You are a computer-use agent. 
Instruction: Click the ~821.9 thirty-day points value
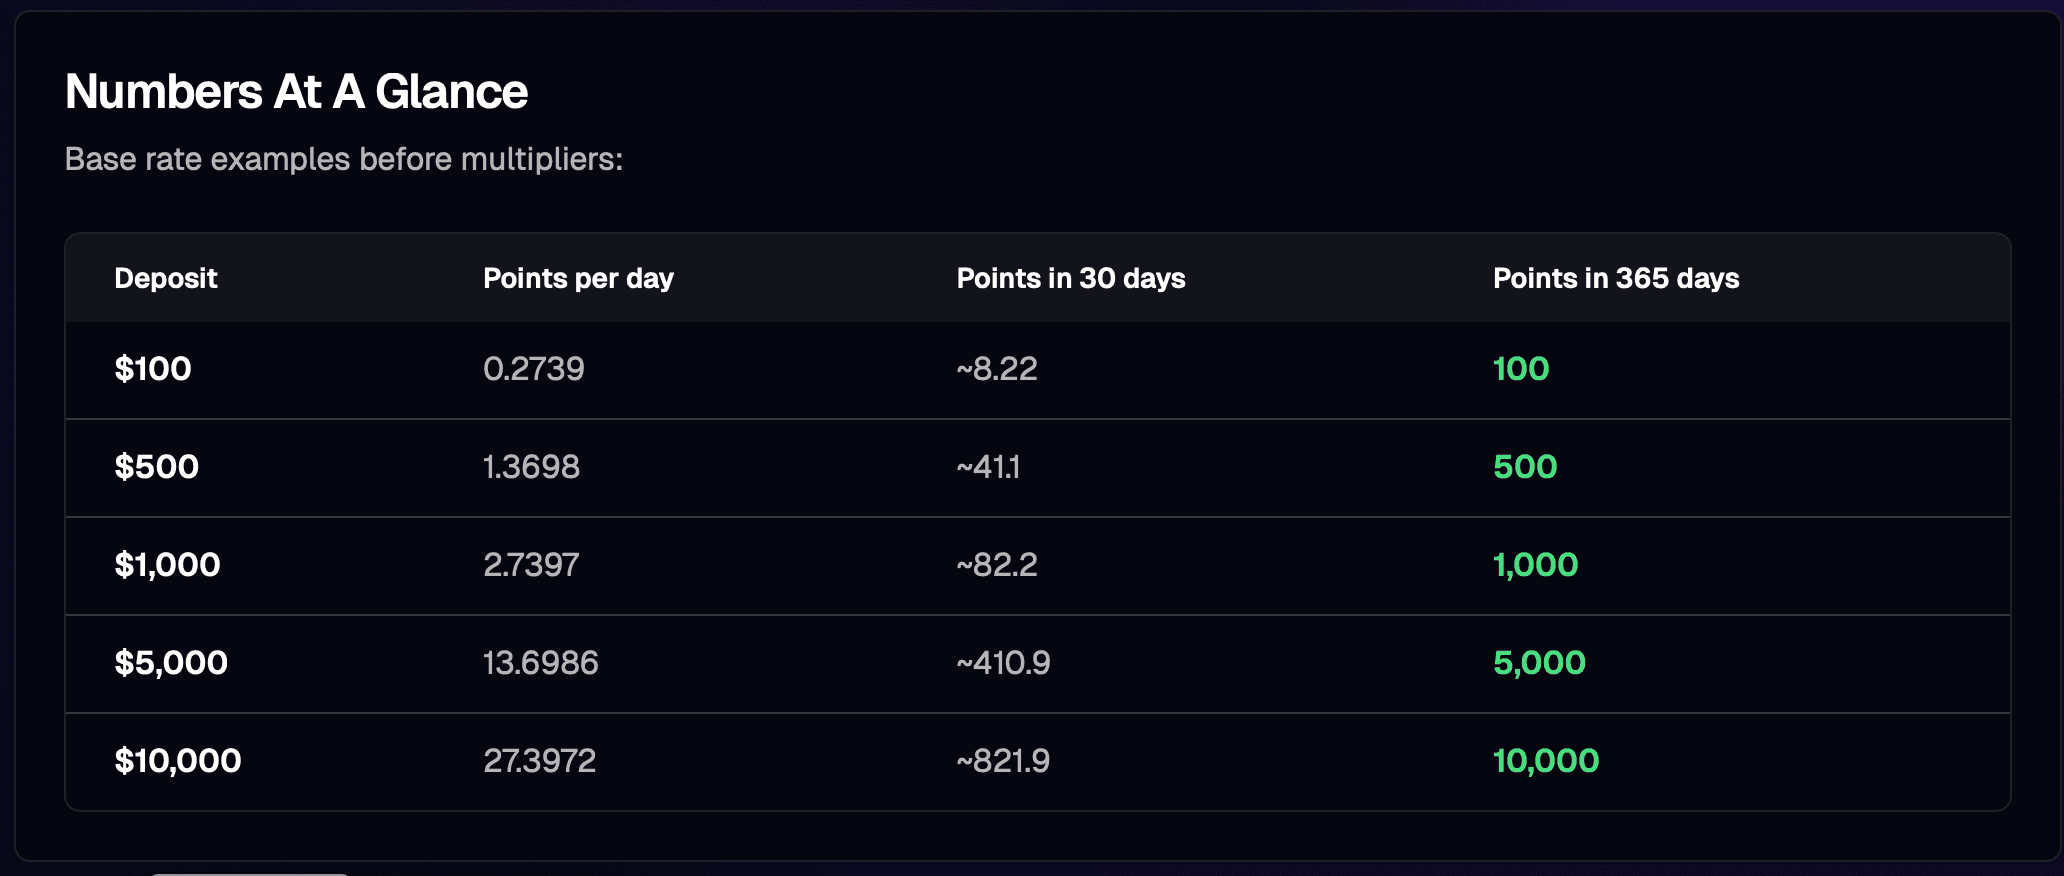(1002, 761)
